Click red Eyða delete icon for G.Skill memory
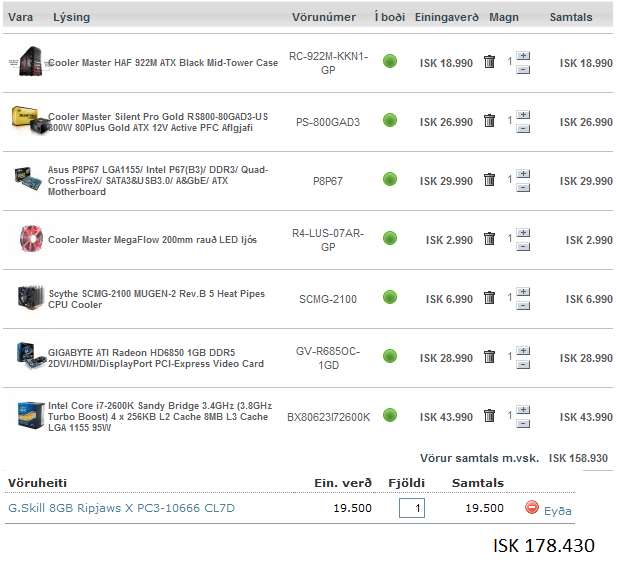Viewport: 617px width, 562px height. point(532,508)
